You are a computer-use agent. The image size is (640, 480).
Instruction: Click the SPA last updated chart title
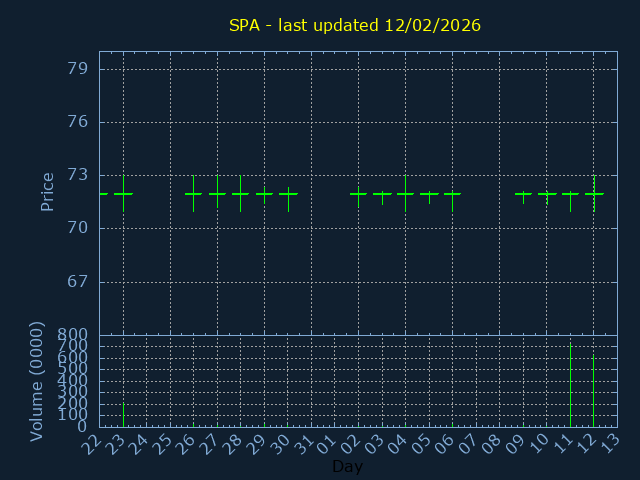pyautogui.click(x=354, y=25)
